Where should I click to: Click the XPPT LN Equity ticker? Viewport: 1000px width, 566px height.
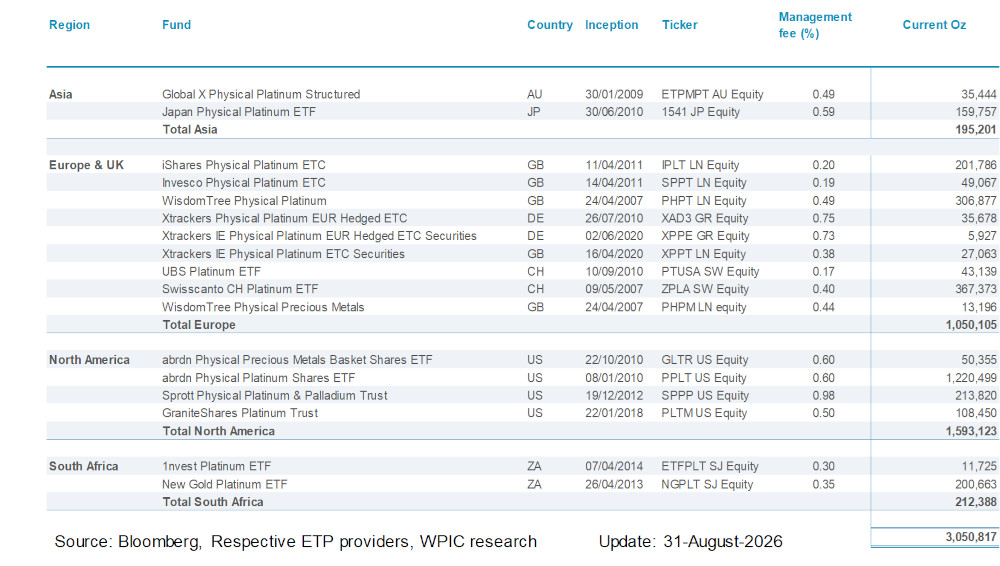click(x=703, y=254)
